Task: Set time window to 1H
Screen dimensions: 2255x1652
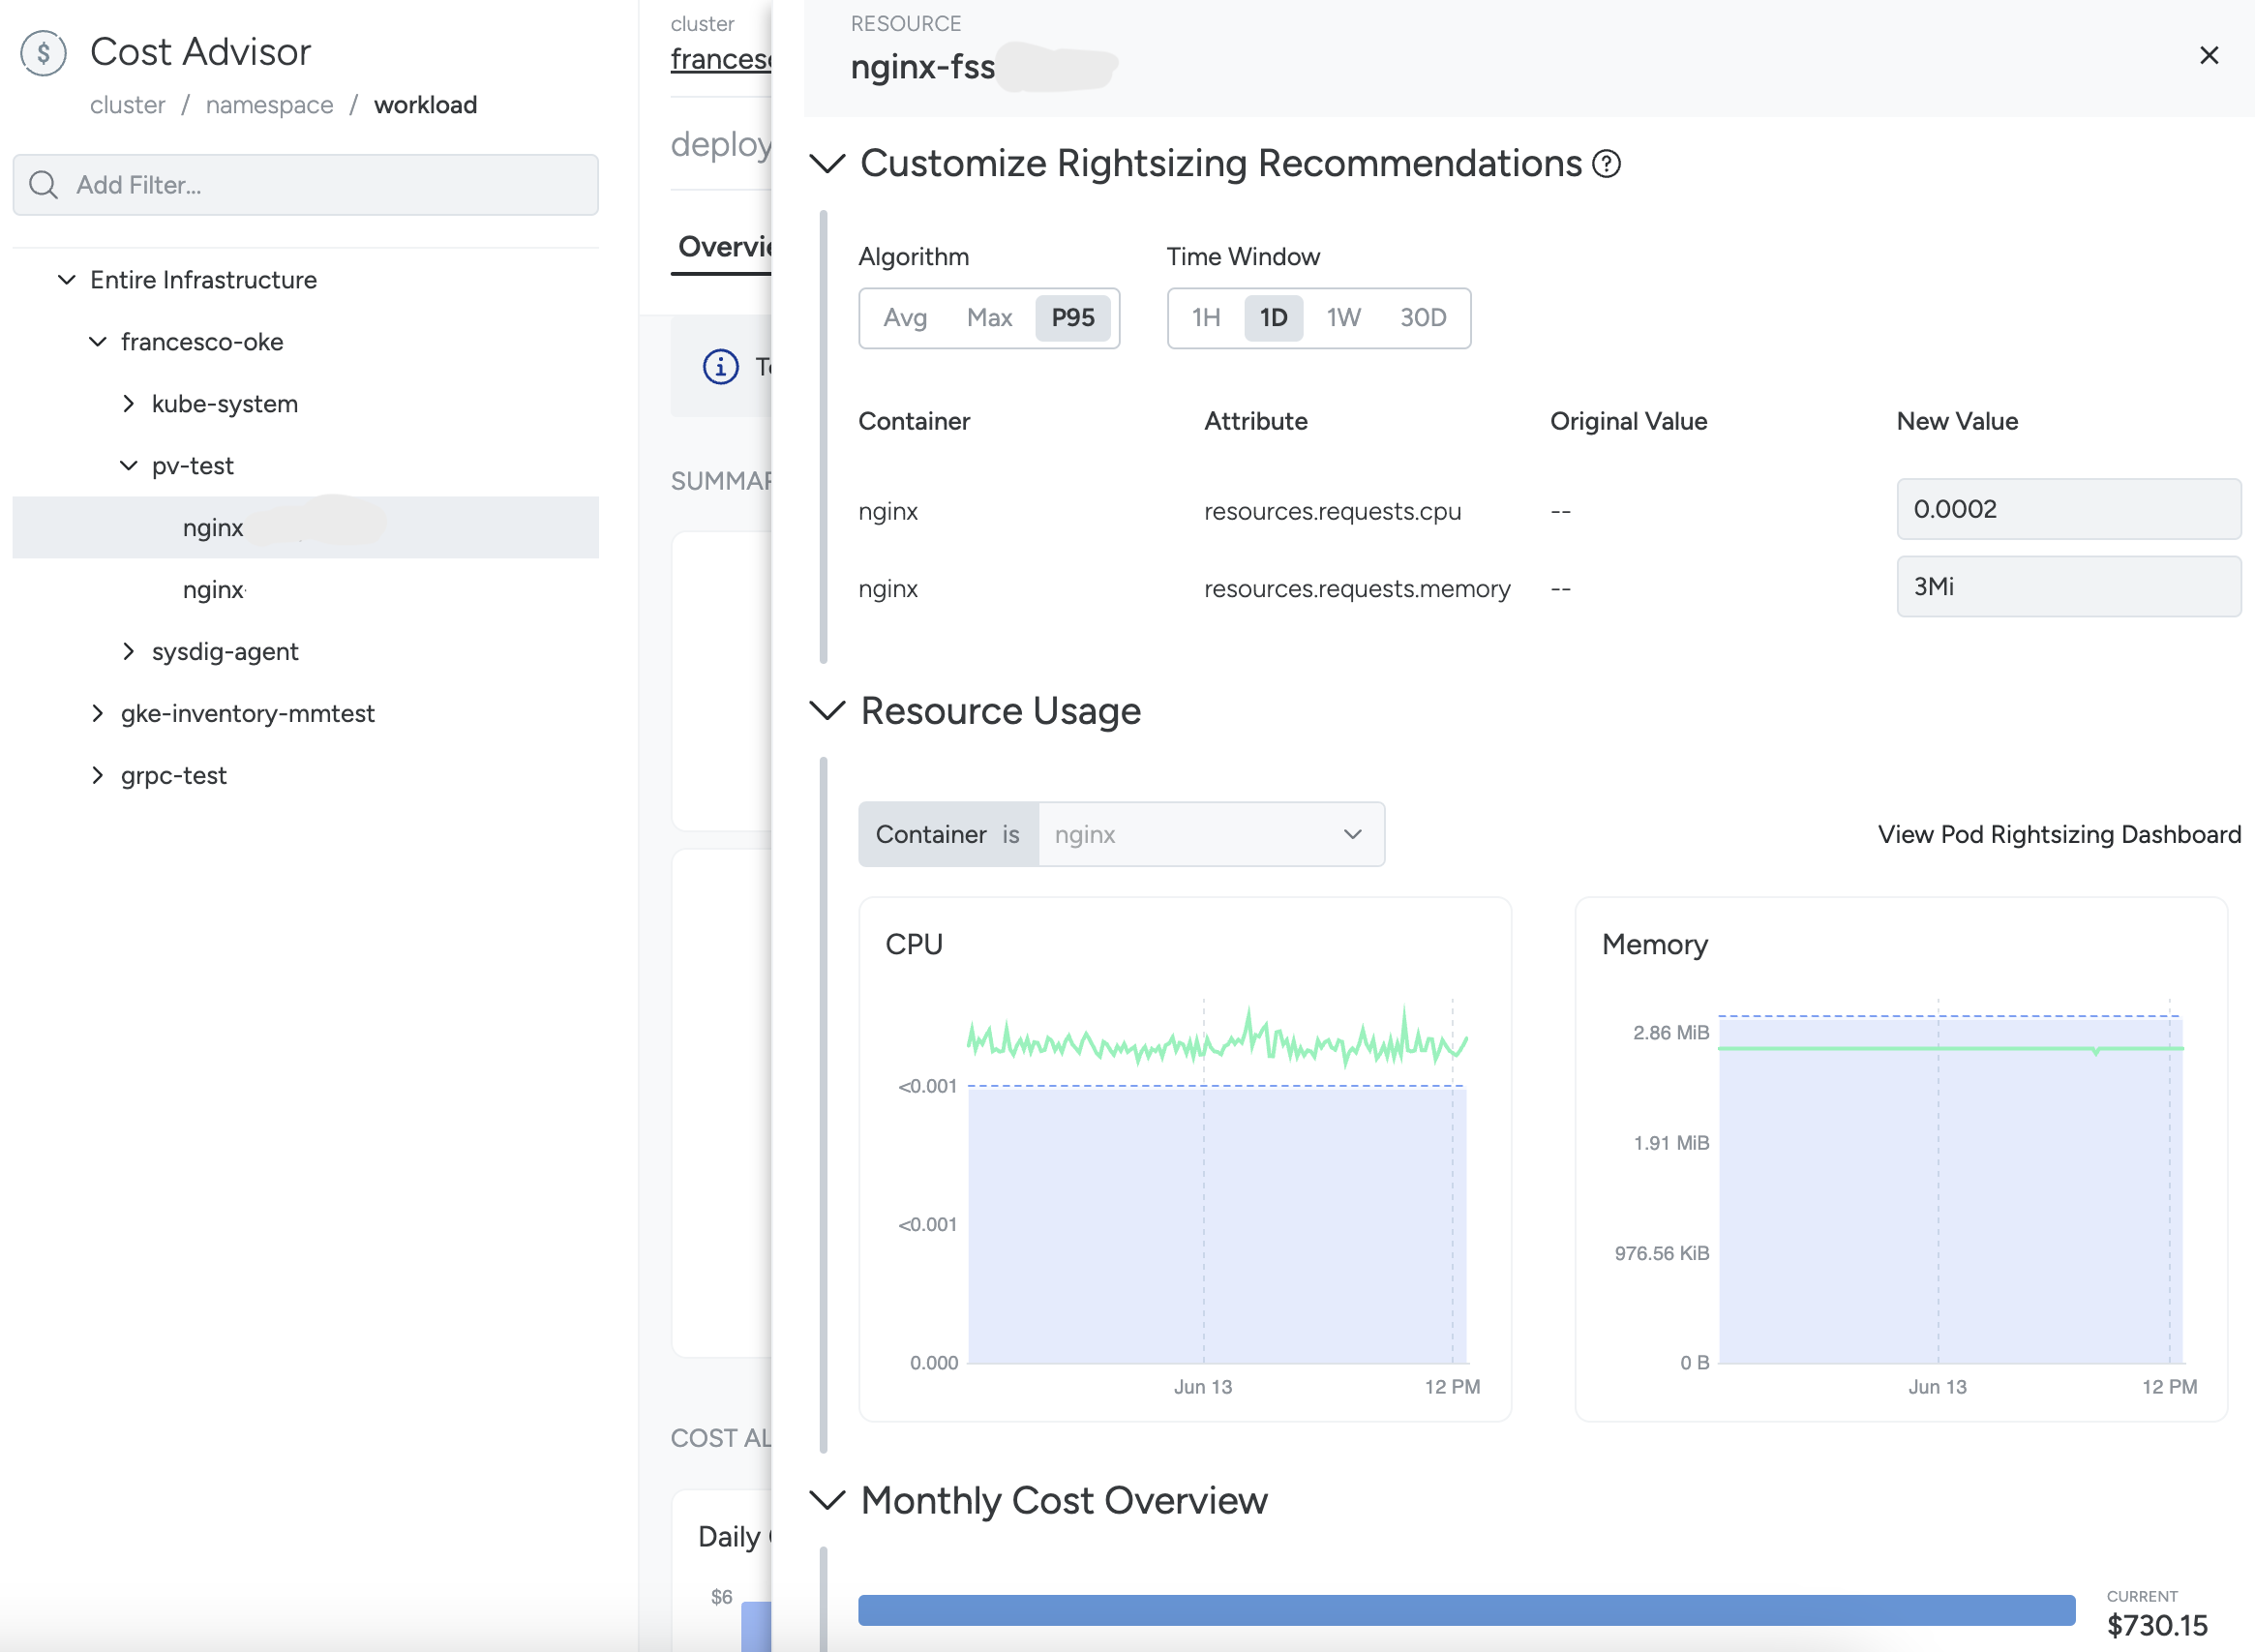Action: tap(1206, 318)
